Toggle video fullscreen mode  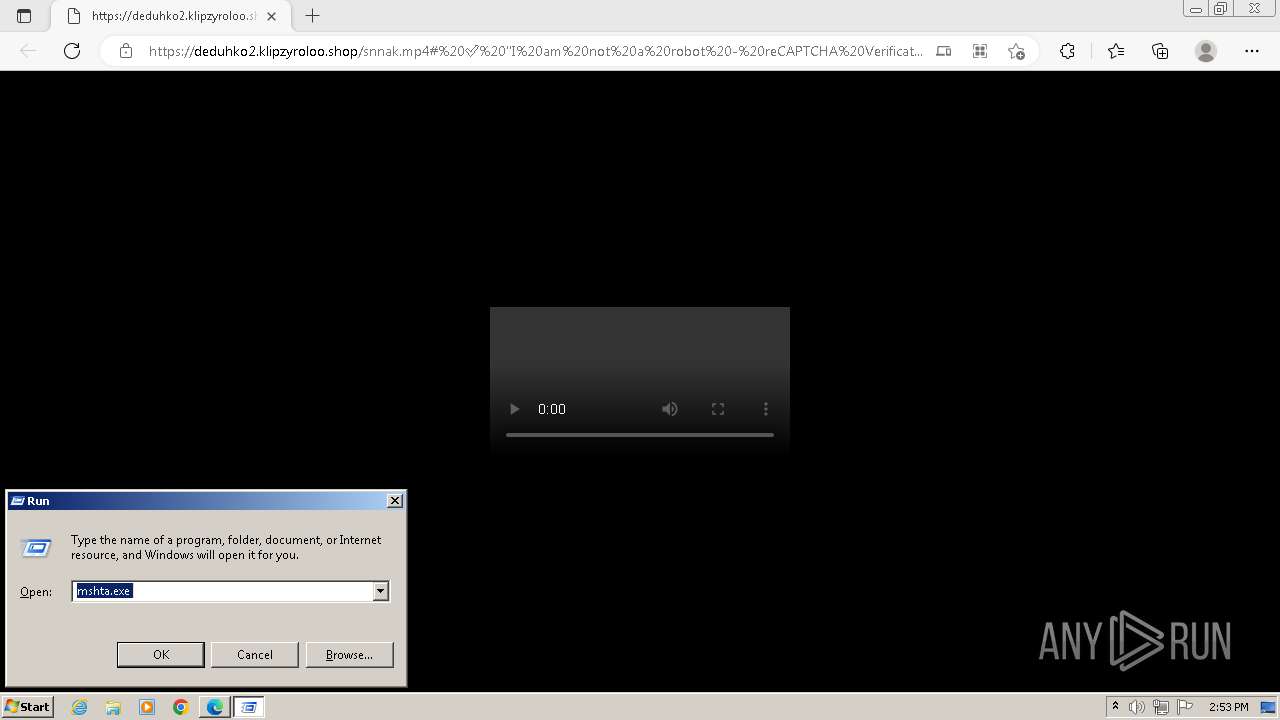point(718,409)
